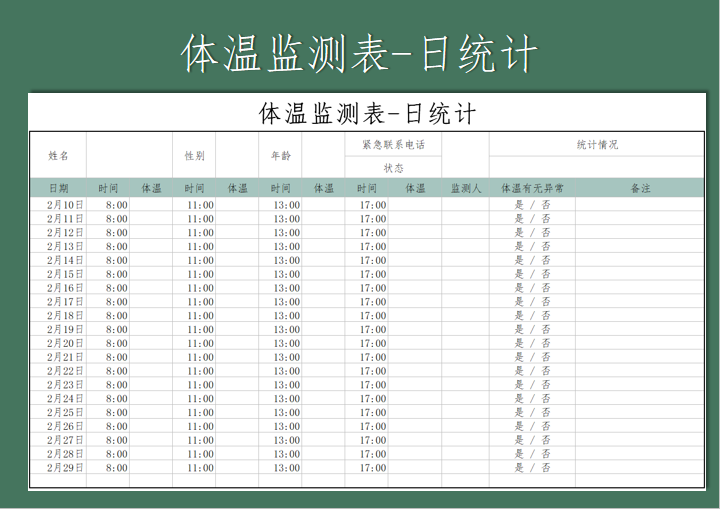Click the 2月29日 date cell
This screenshot has width=720, height=509.
coord(58,467)
